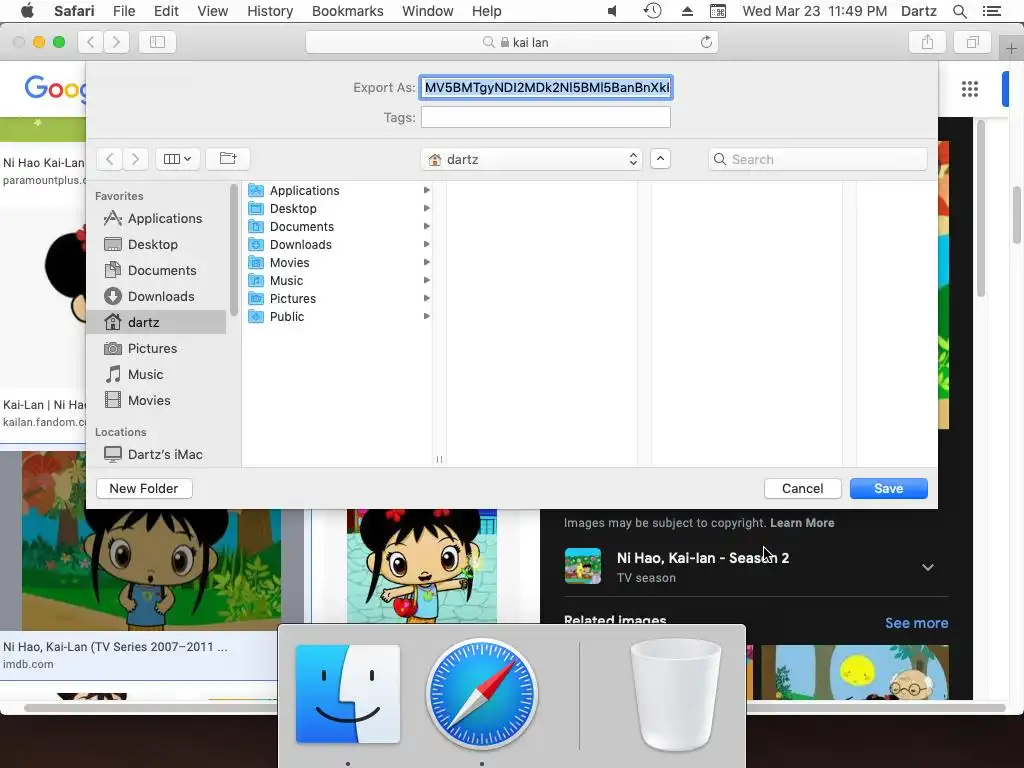Click the Learn More link
Screen dimensions: 1024x768
[802, 522]
